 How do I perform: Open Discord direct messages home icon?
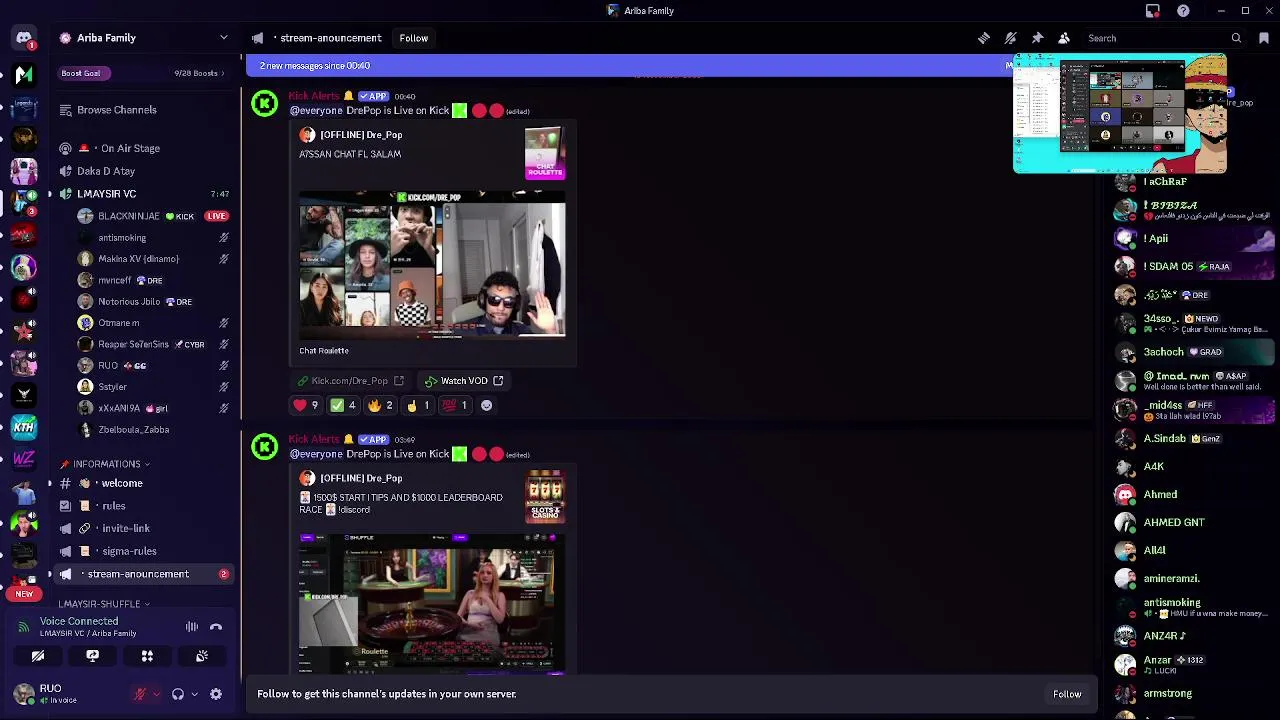pos(24,38)
